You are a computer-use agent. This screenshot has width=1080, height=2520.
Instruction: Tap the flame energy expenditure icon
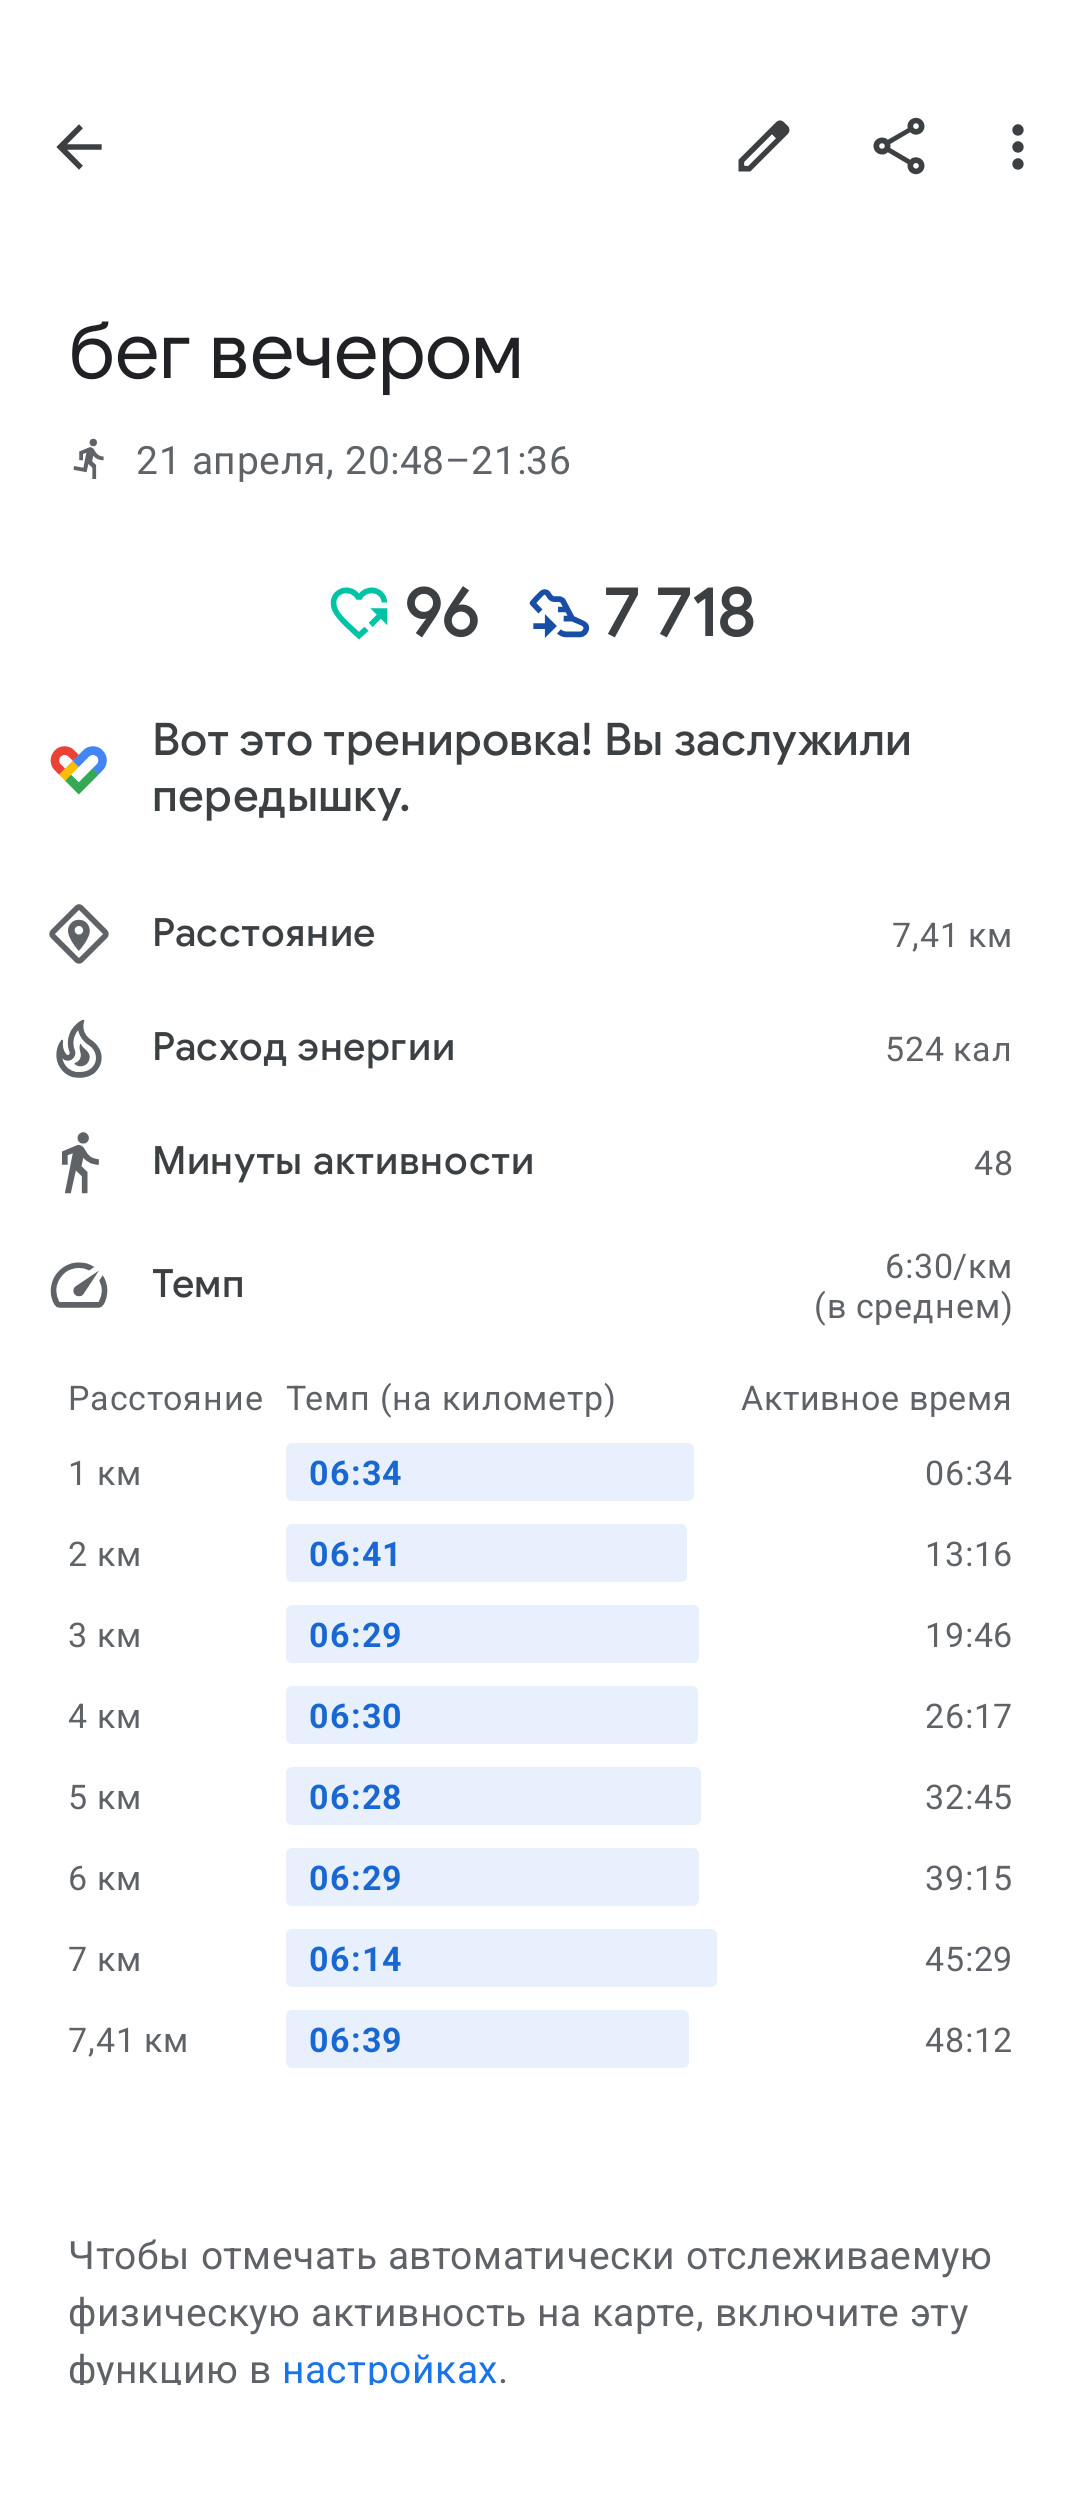click(x=79, y=1048)
